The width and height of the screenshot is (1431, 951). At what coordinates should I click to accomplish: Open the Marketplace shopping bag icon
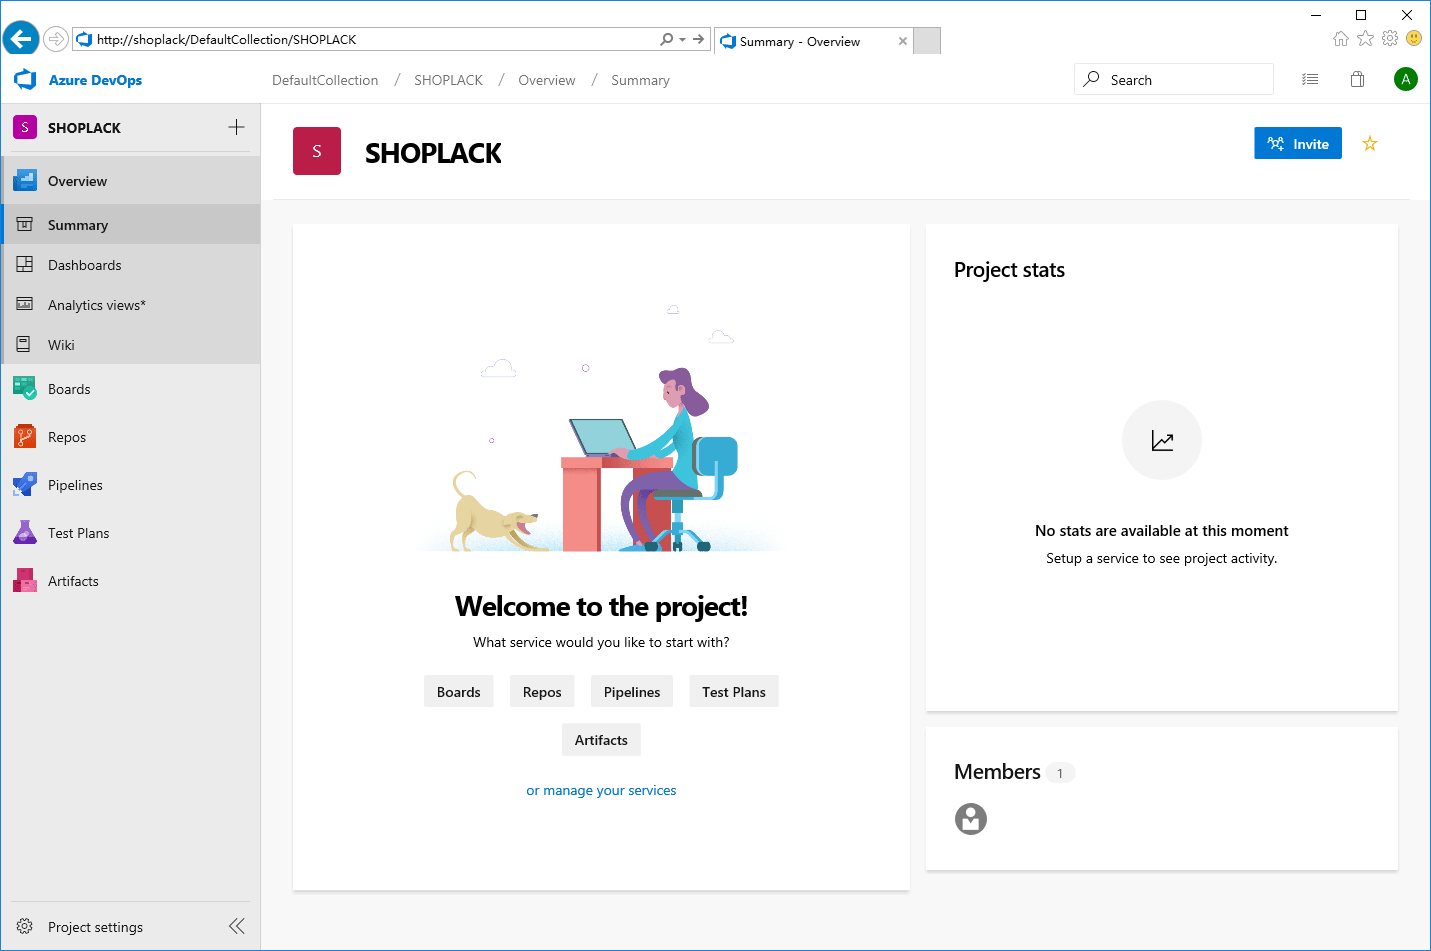[1357, 80]
